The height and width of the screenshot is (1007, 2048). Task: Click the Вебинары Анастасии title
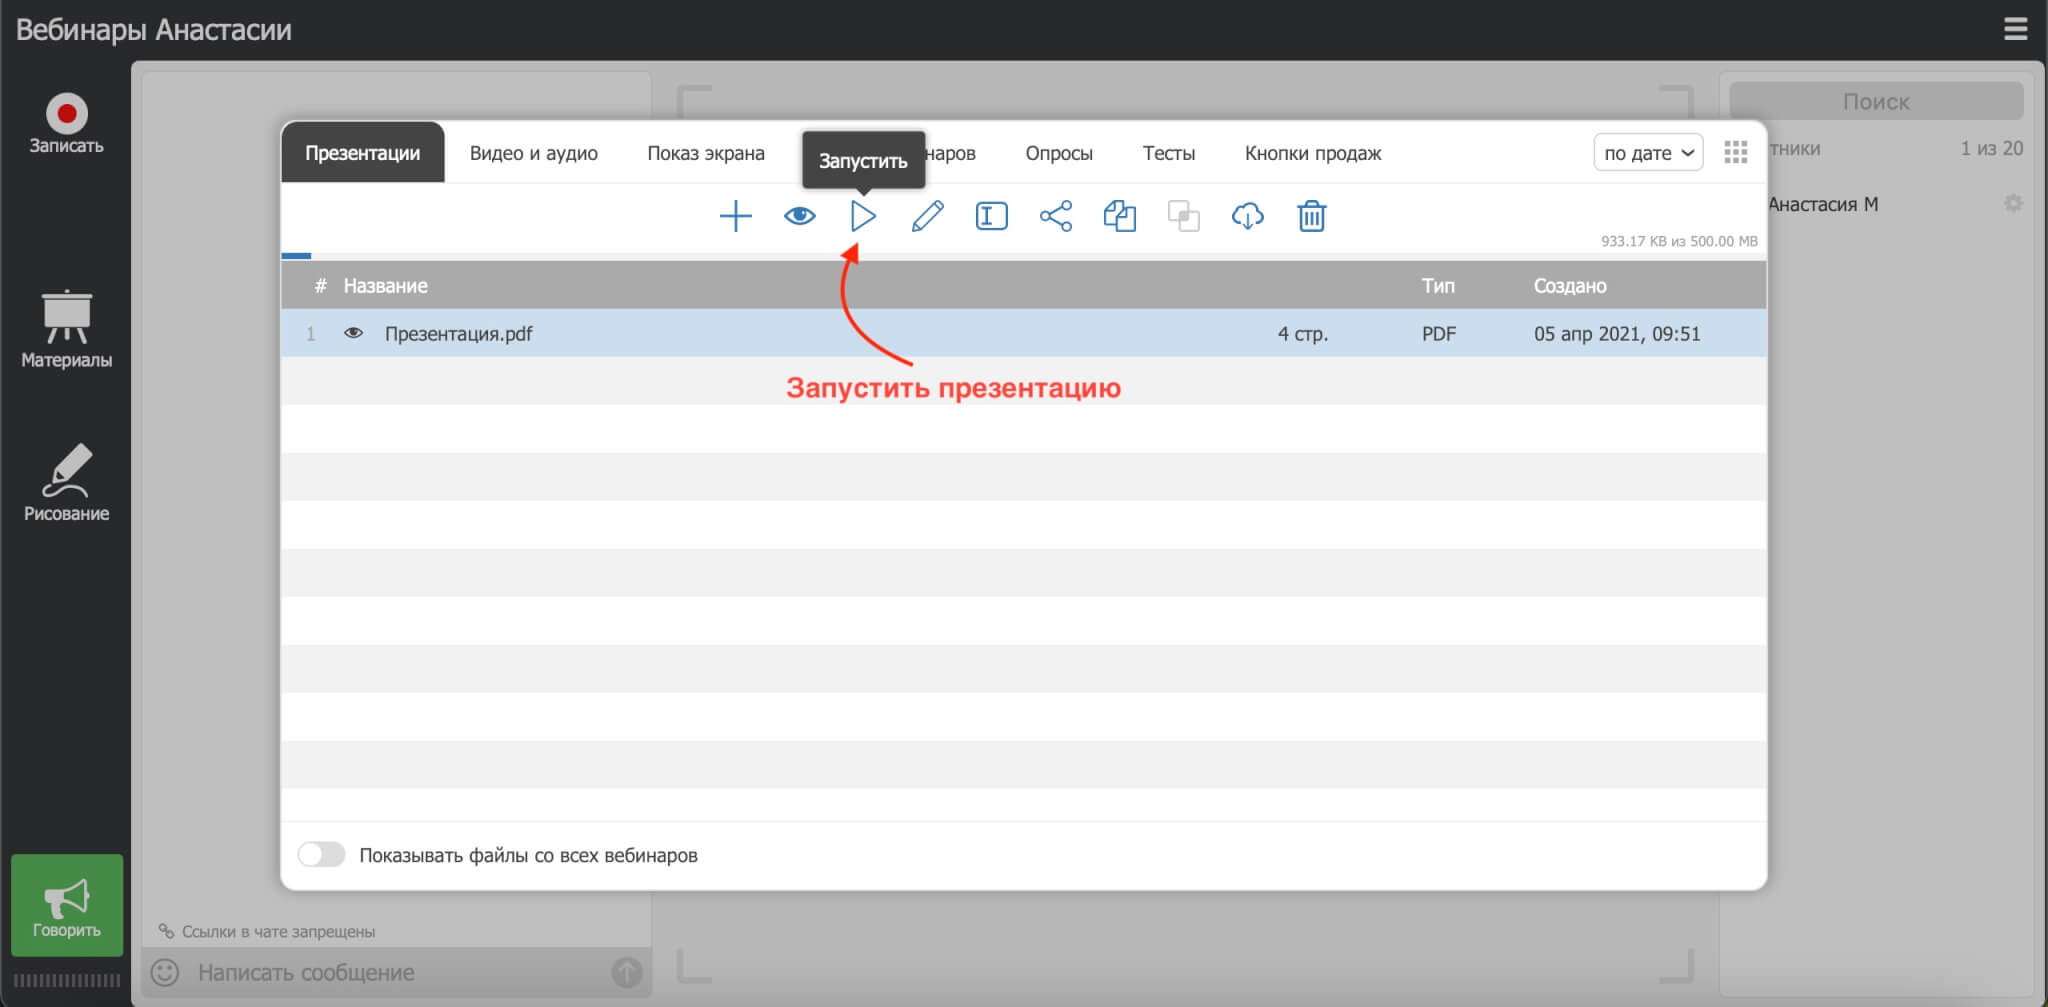coord(153,30)
